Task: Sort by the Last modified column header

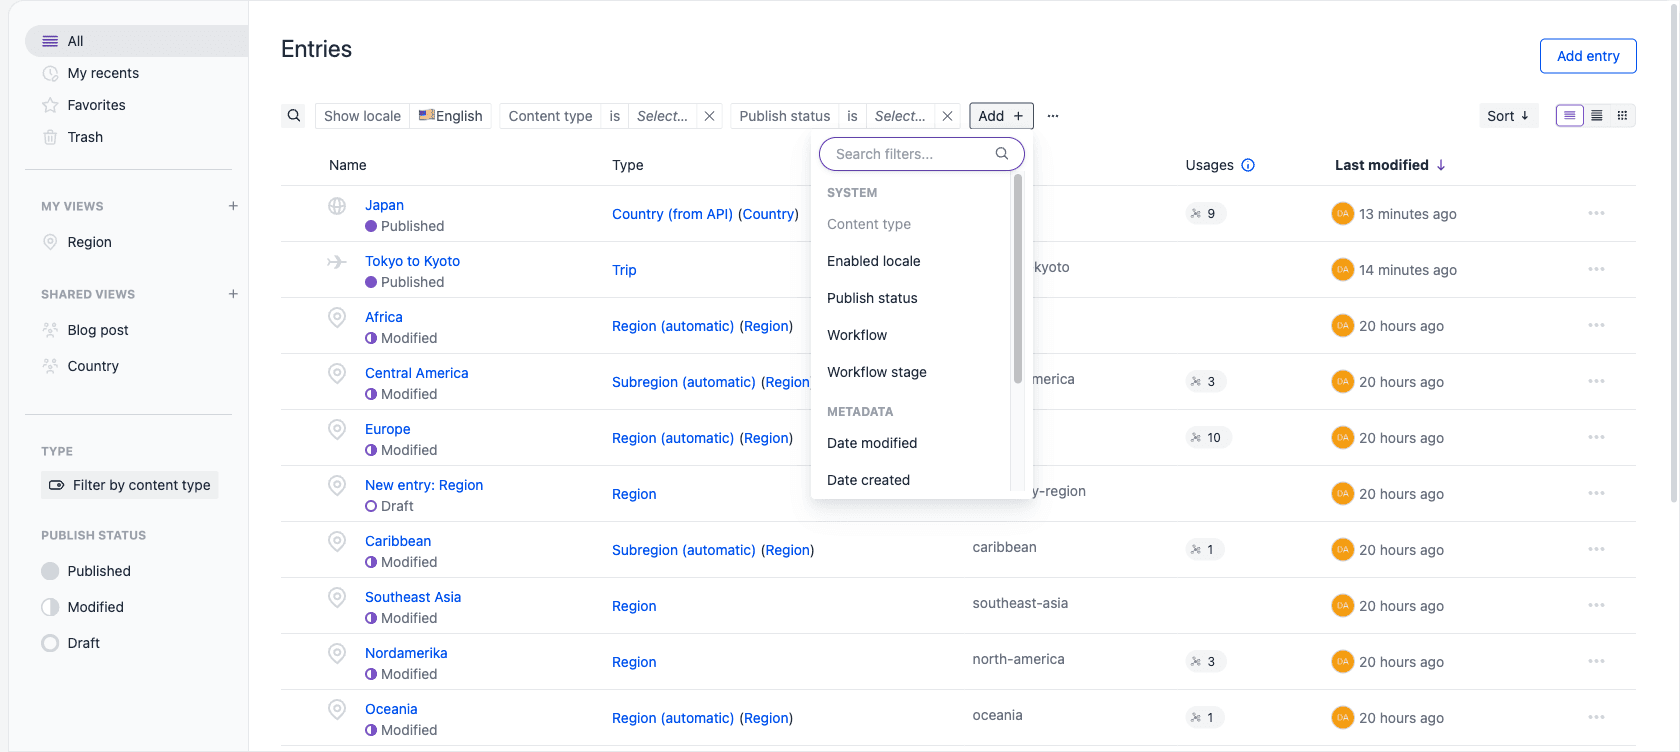Action: coord(1390,165)
